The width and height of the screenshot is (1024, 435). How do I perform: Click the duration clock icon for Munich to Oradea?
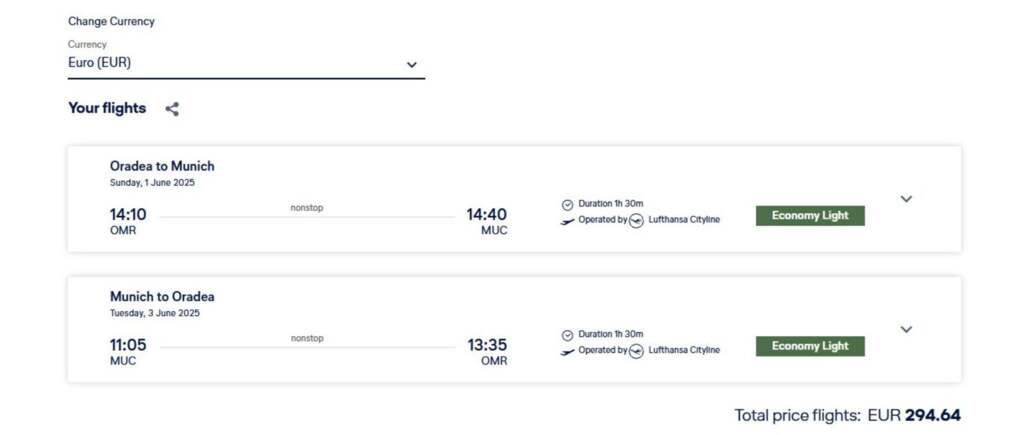pyautogui.click(x=568, y=335)
